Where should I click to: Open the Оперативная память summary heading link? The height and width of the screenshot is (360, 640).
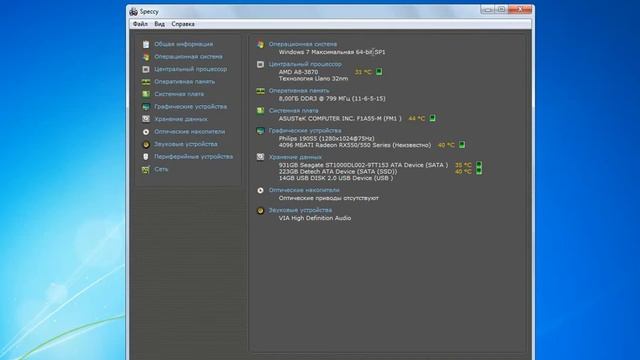pyautogui.click(x=299, y=91)
